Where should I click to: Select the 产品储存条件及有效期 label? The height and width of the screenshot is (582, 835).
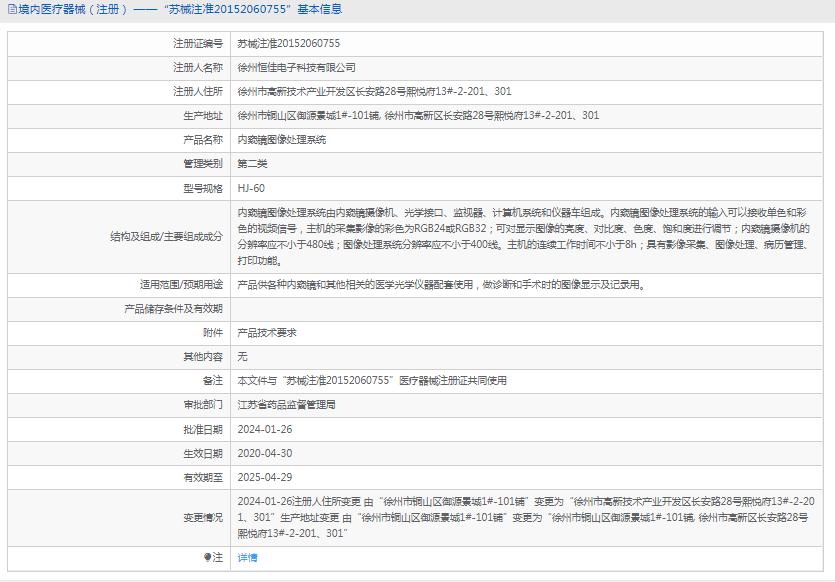click(x=174, y=309)
